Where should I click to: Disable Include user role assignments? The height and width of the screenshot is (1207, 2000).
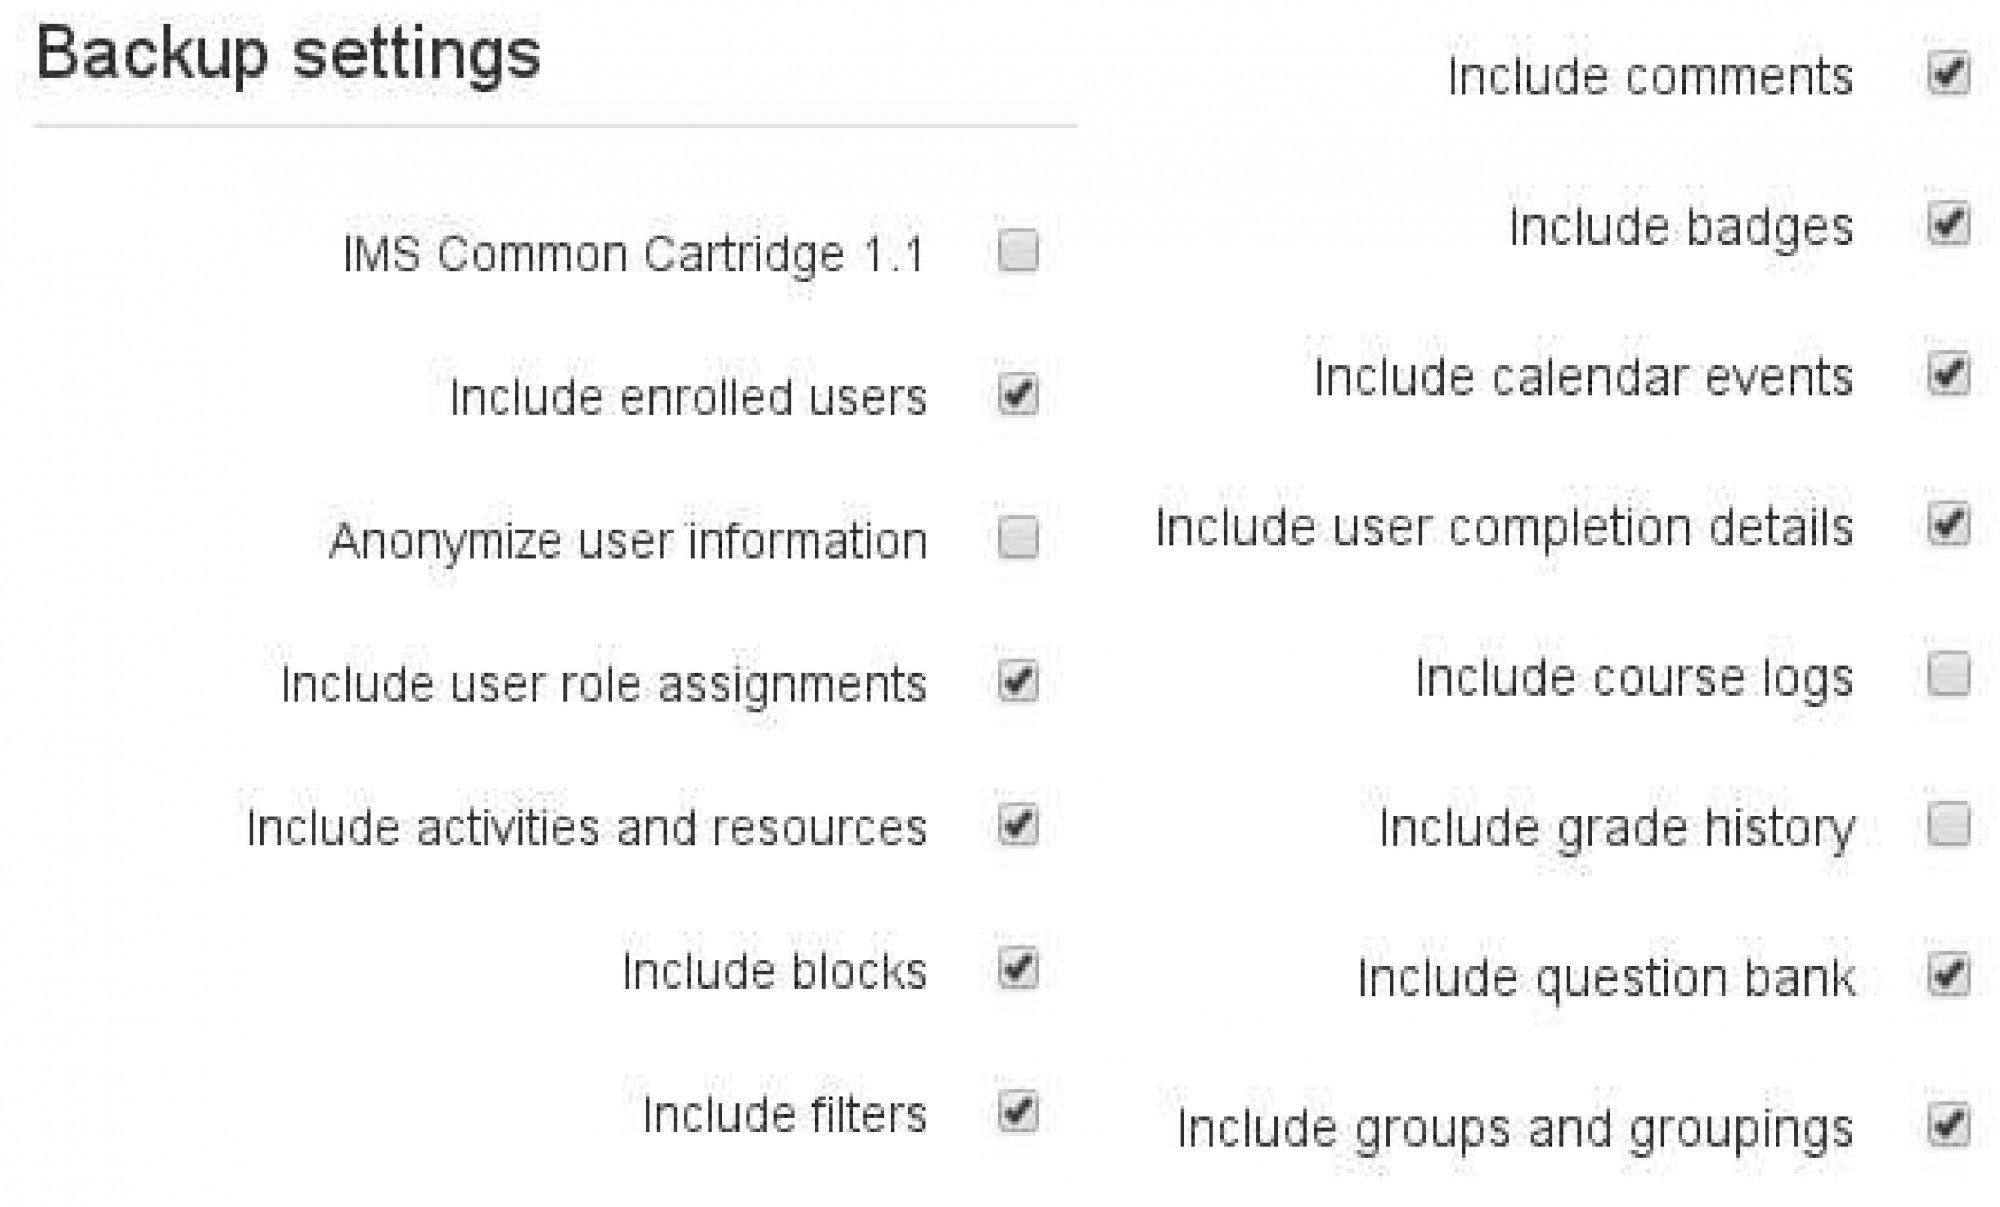1018,681
